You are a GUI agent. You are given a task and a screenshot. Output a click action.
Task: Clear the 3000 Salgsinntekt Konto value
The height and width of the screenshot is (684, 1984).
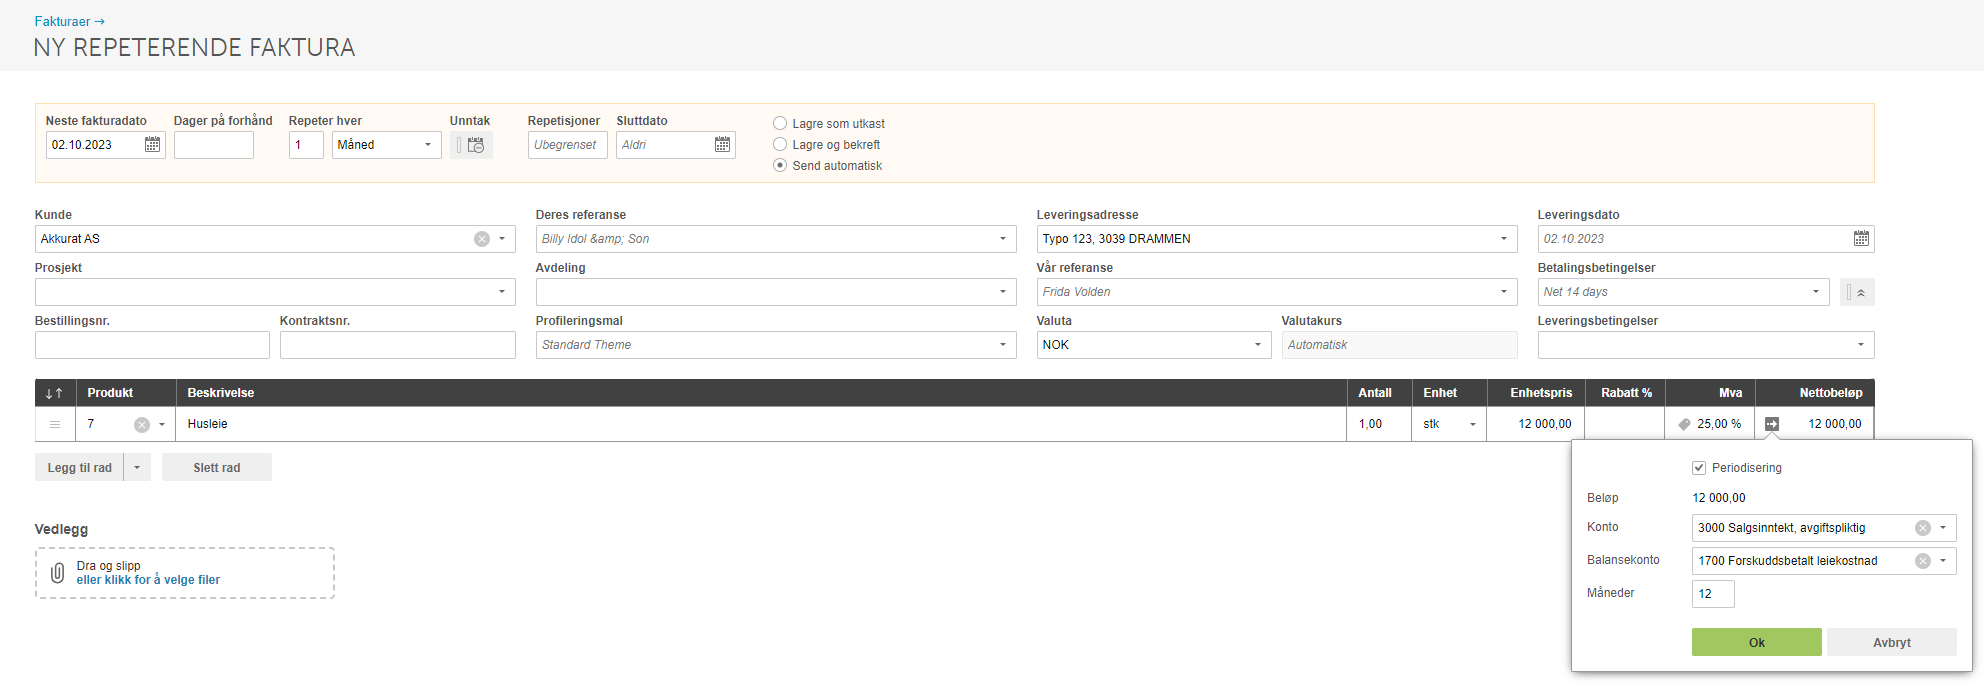click(x=1923, y=528)
